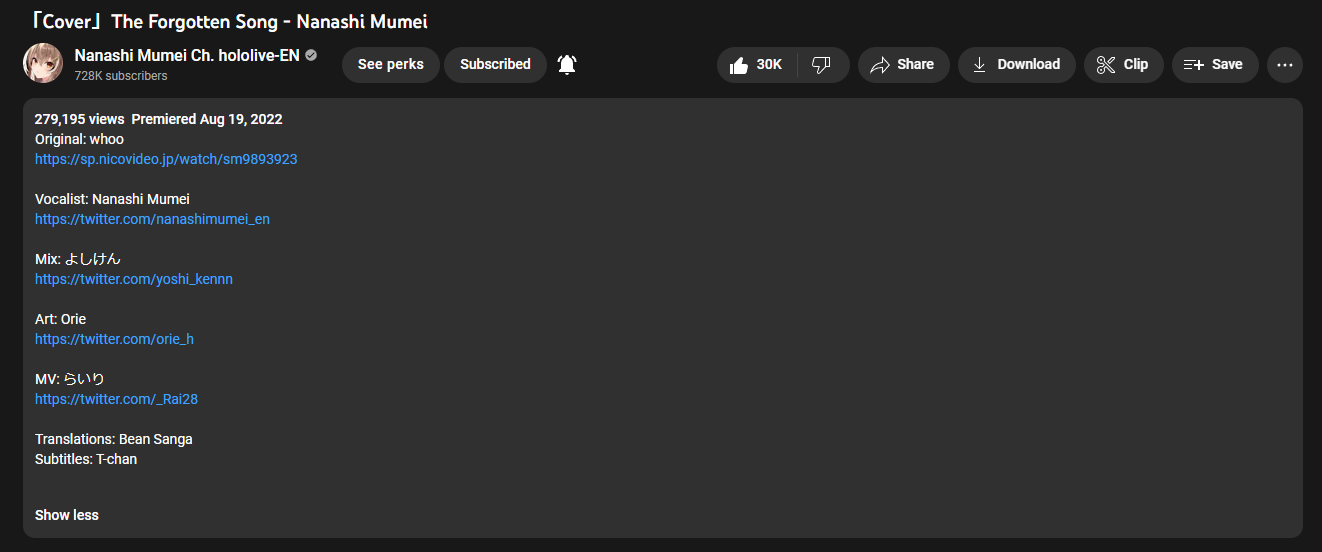Create a Clip with scissors icon
The width and height of the screenshot is (1322, 552).
pos(1123,65)
